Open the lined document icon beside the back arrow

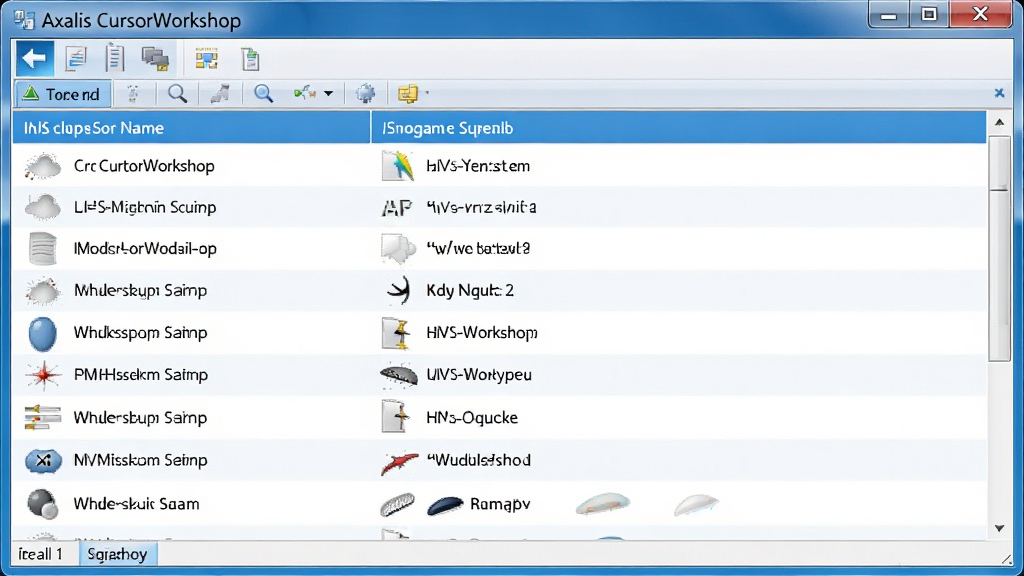click(76, 59)
